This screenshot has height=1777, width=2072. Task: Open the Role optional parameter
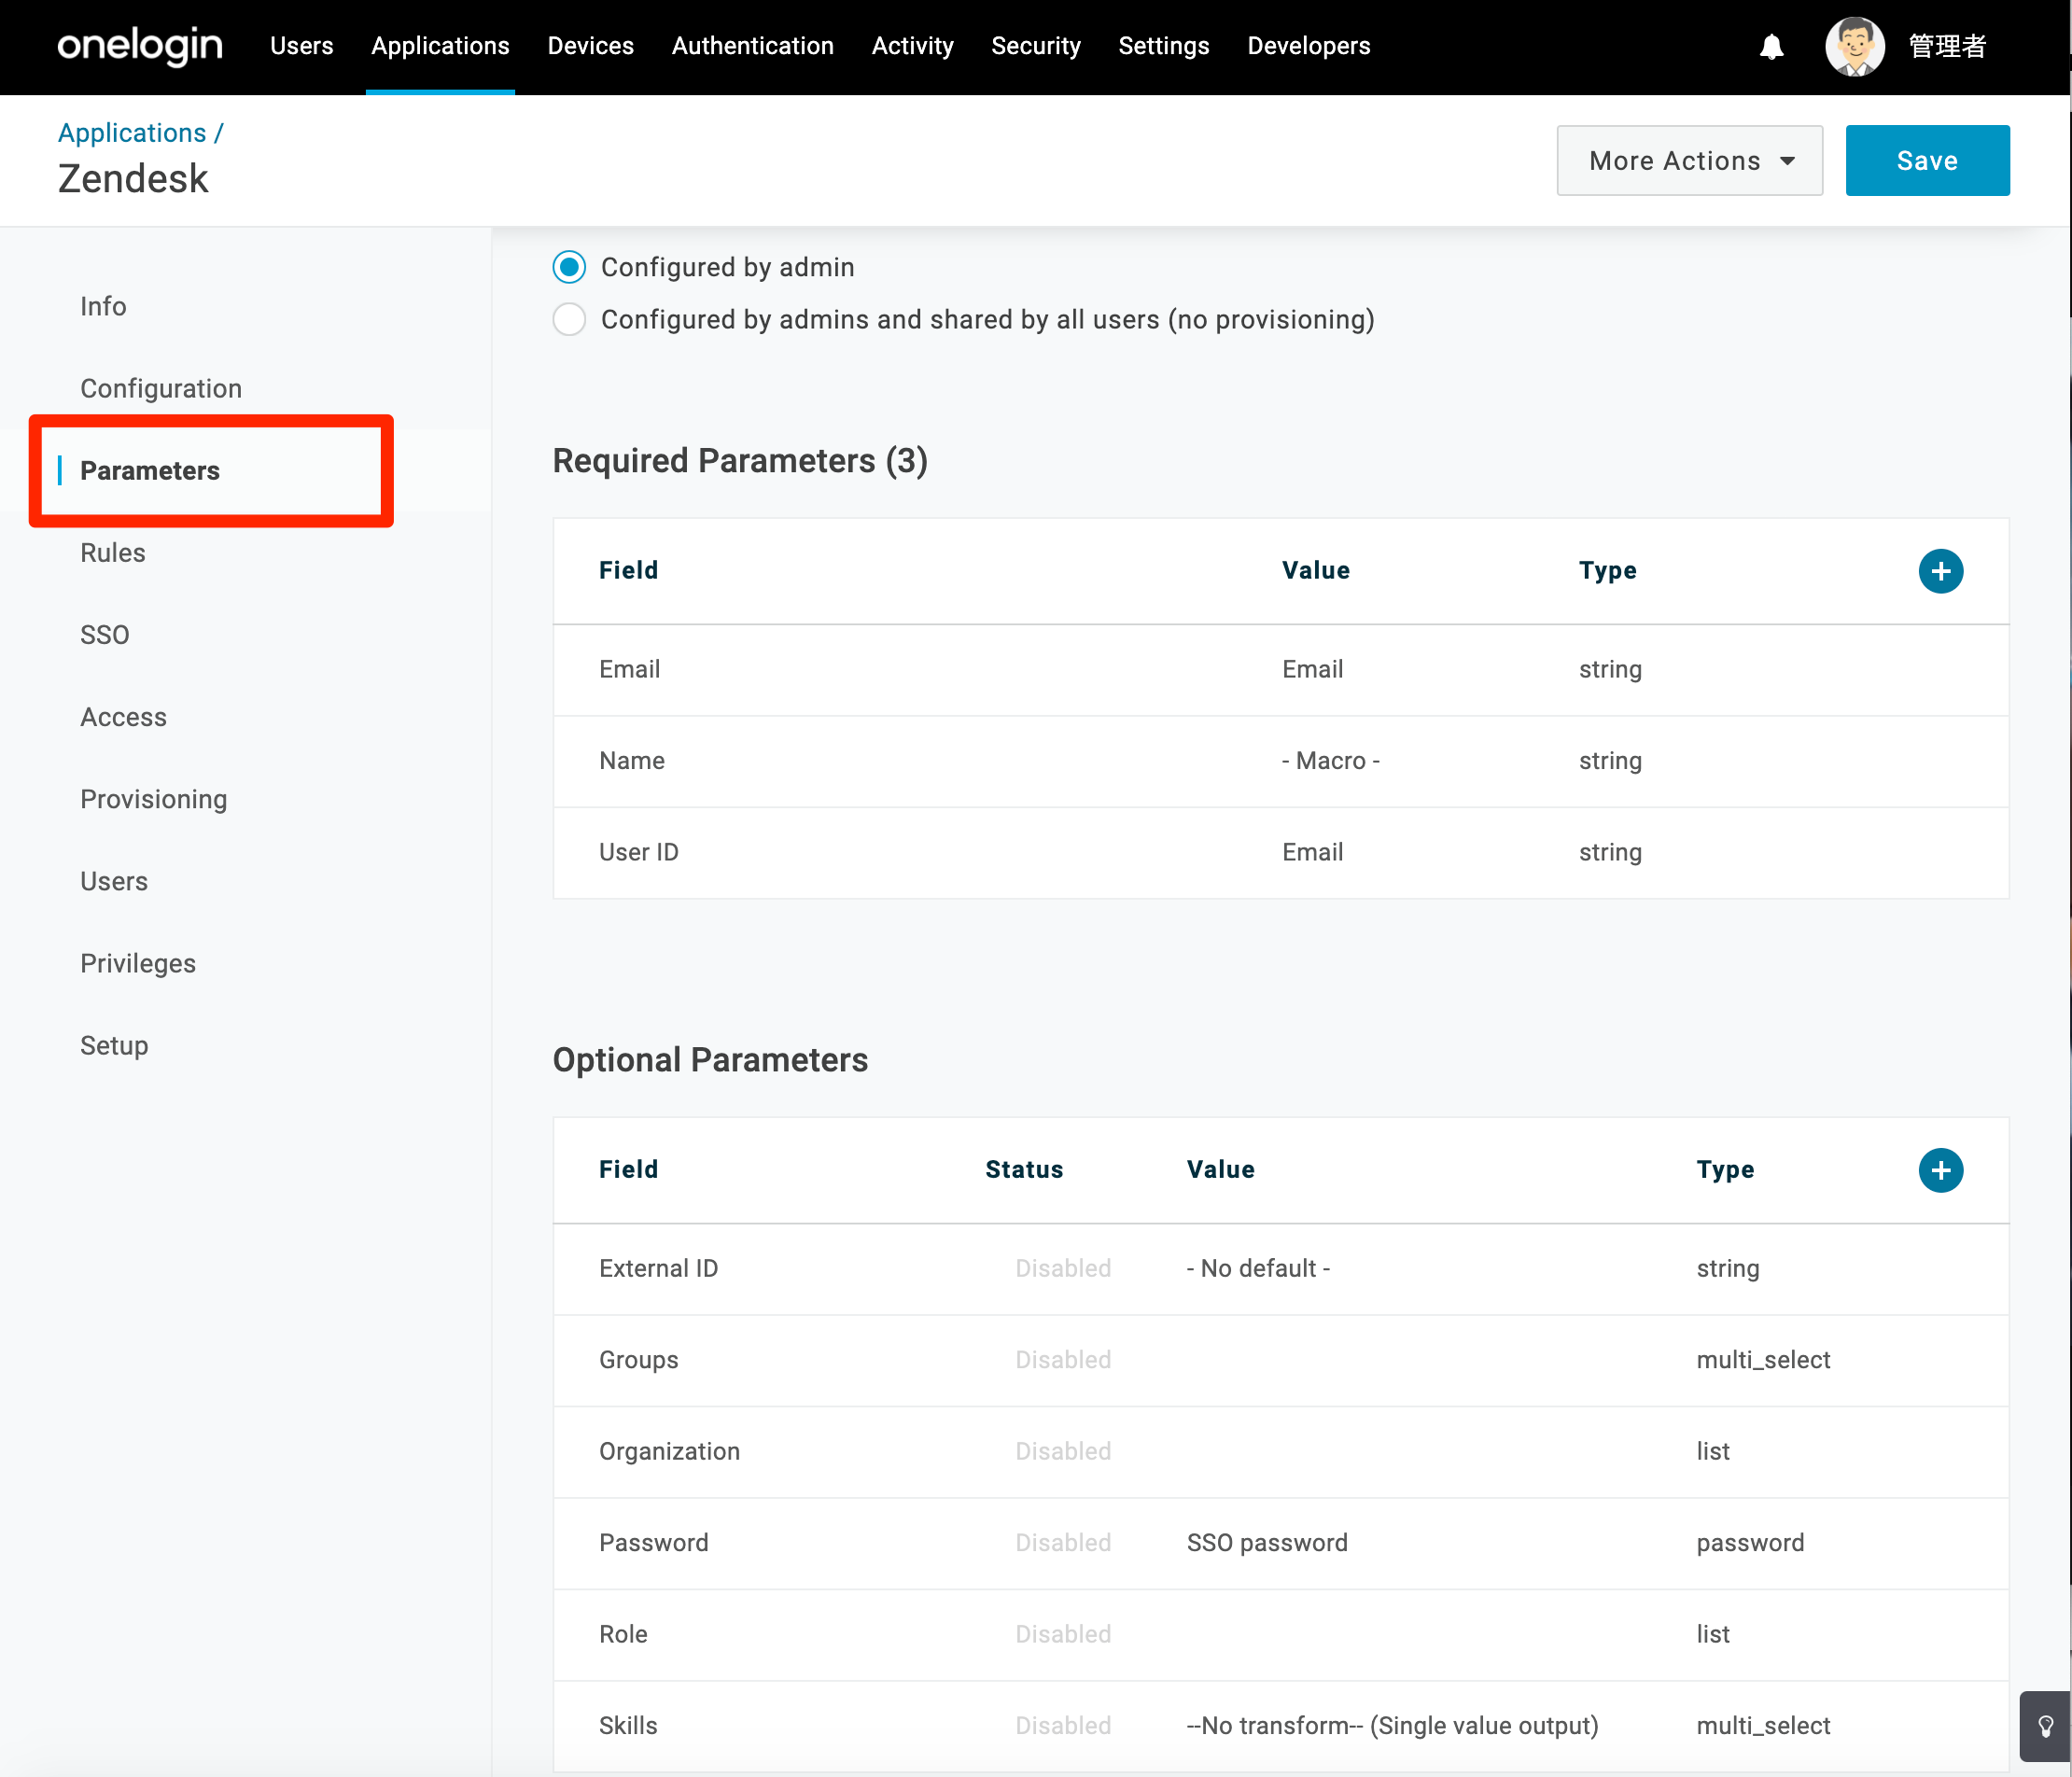click(x=1280, y=1634)
